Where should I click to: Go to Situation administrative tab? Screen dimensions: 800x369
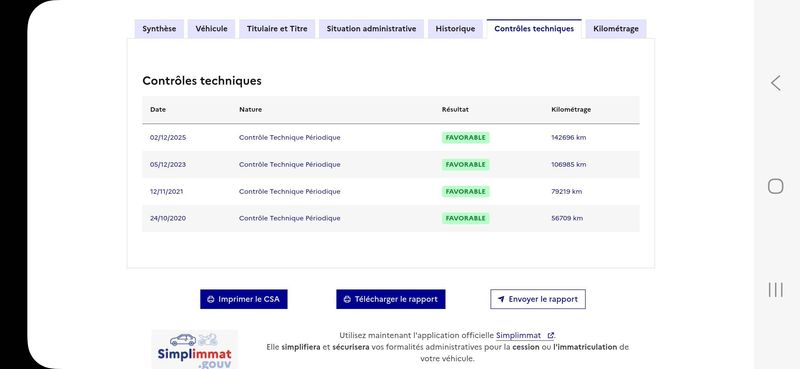[371, 29]
